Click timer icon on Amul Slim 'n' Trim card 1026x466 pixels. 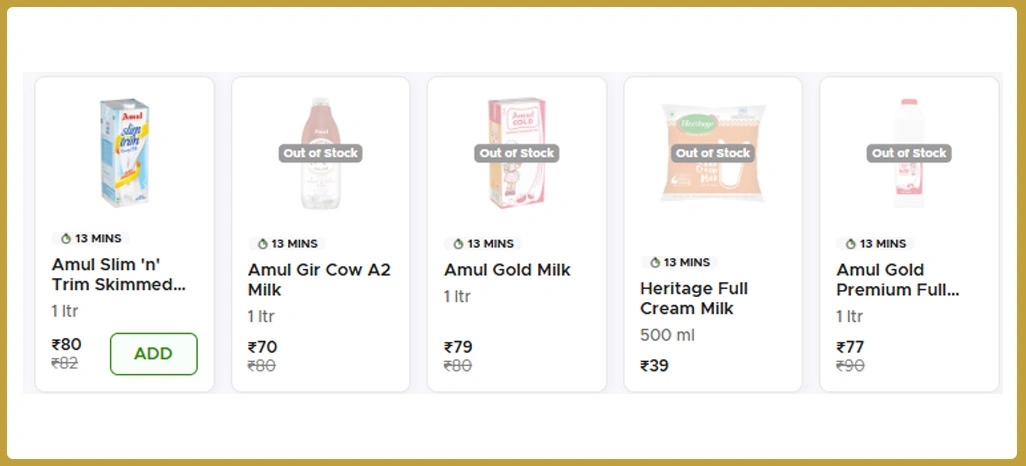tap(66, 239)
